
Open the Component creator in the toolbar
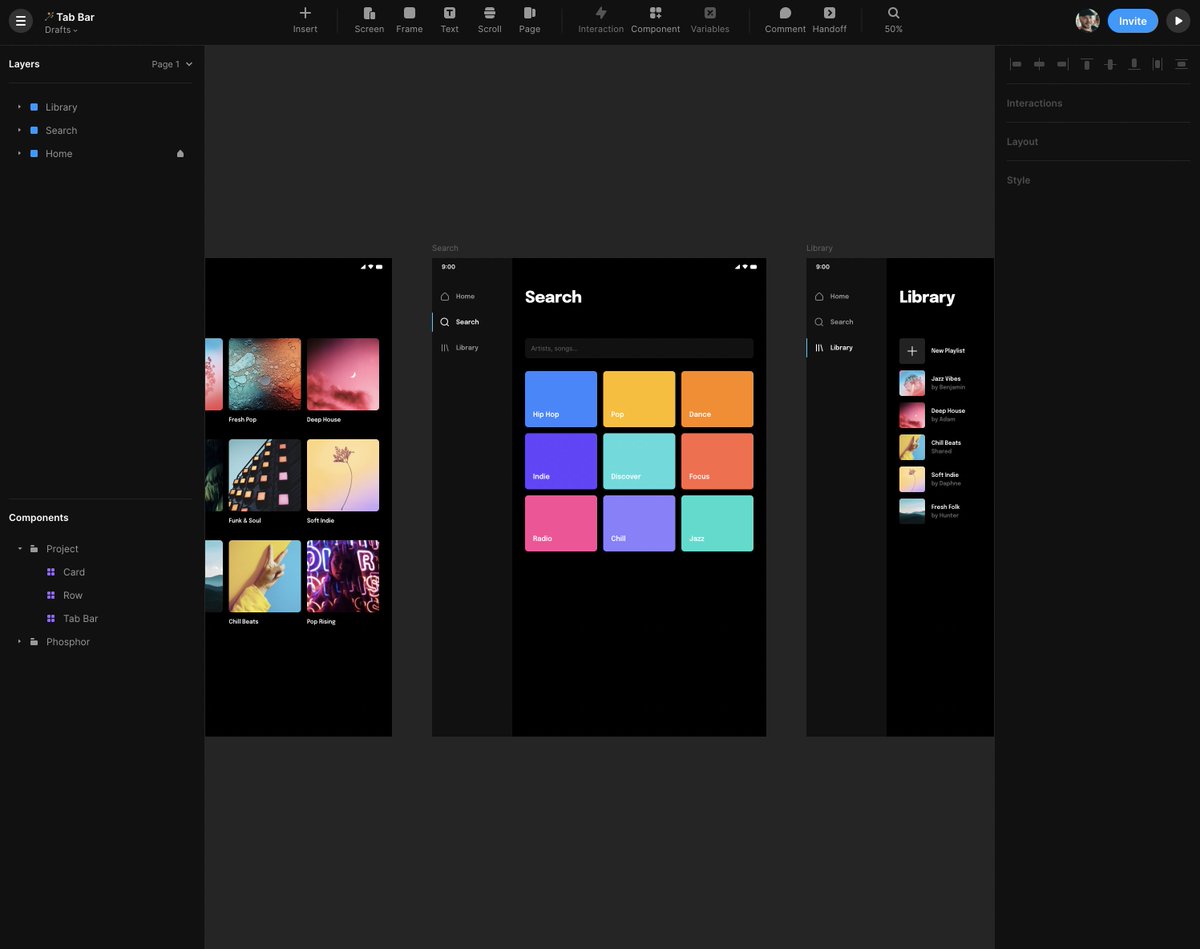coord(655,20)
